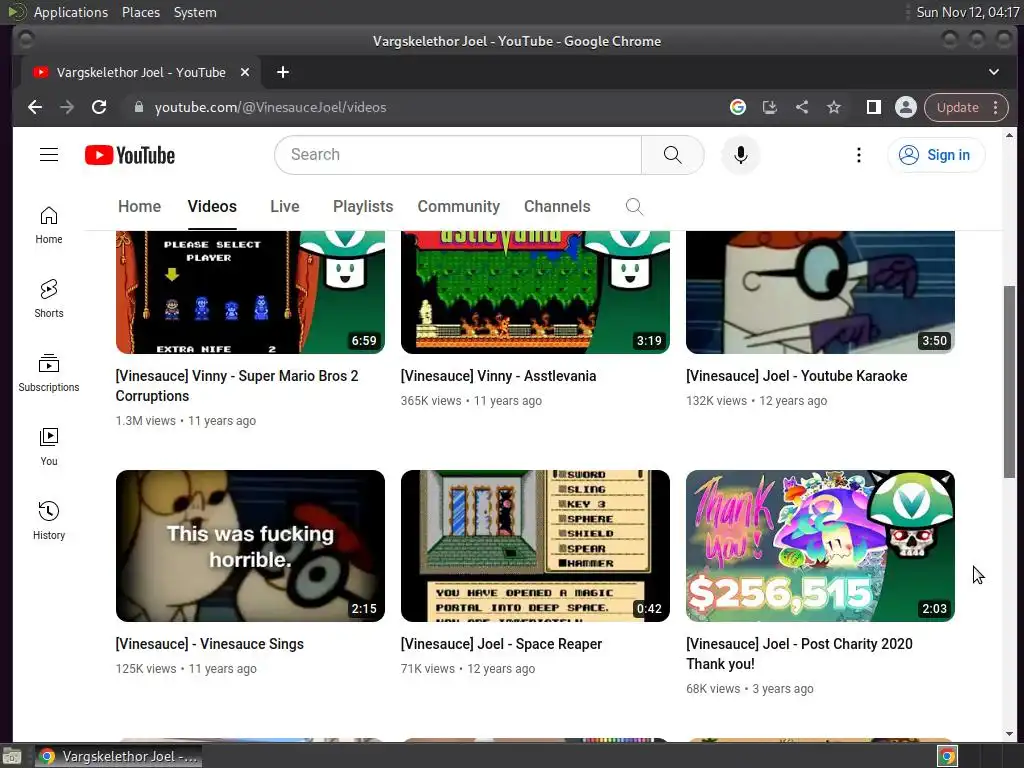This screenshot has height=768, width=1024.
Task: Click the title "[Vinesauce] Joel - Space Reaper"
Action: pyautogui.click(x=502, y=644)
